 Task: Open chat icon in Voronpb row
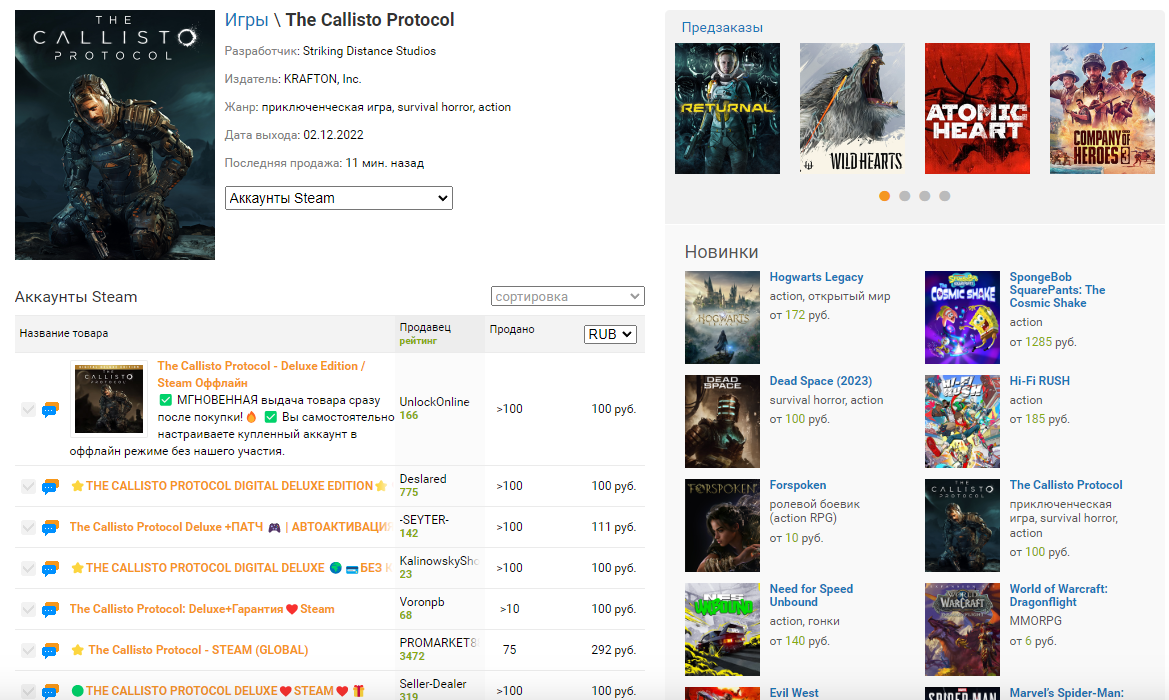[x=50, y=609]
